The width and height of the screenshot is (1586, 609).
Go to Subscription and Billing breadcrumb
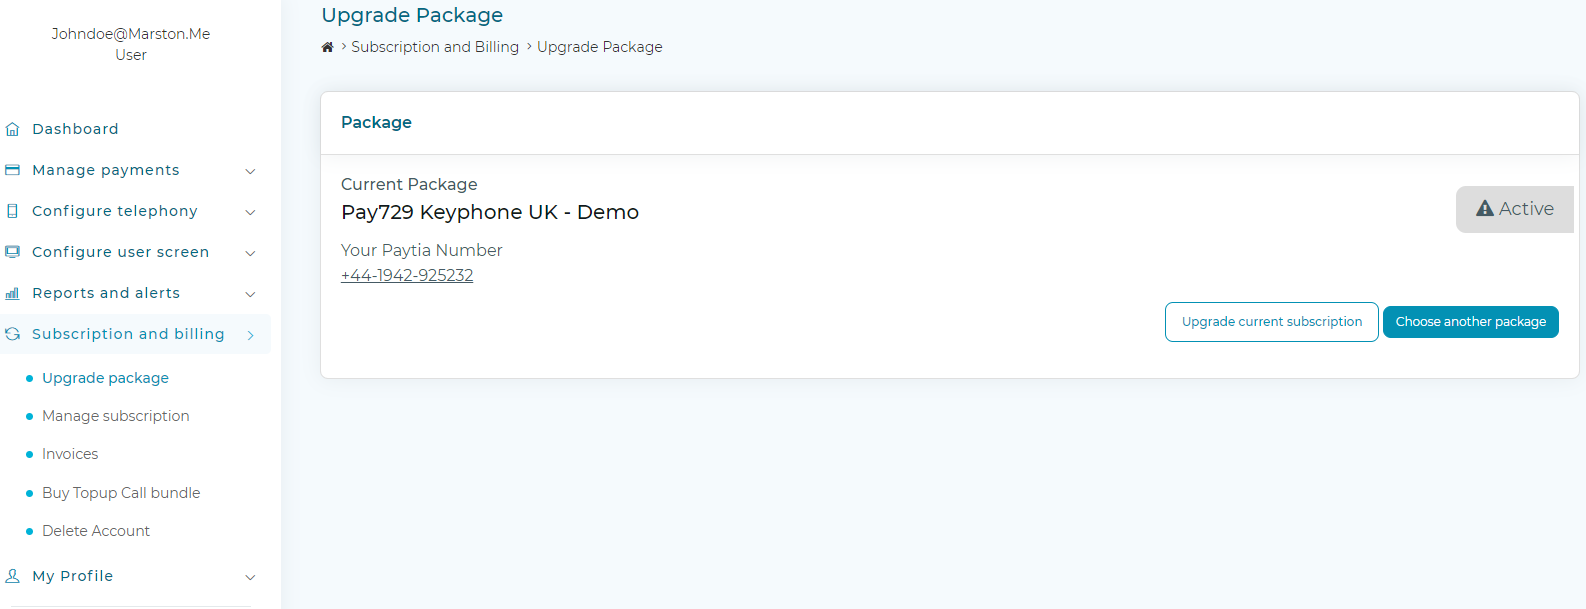435,47
